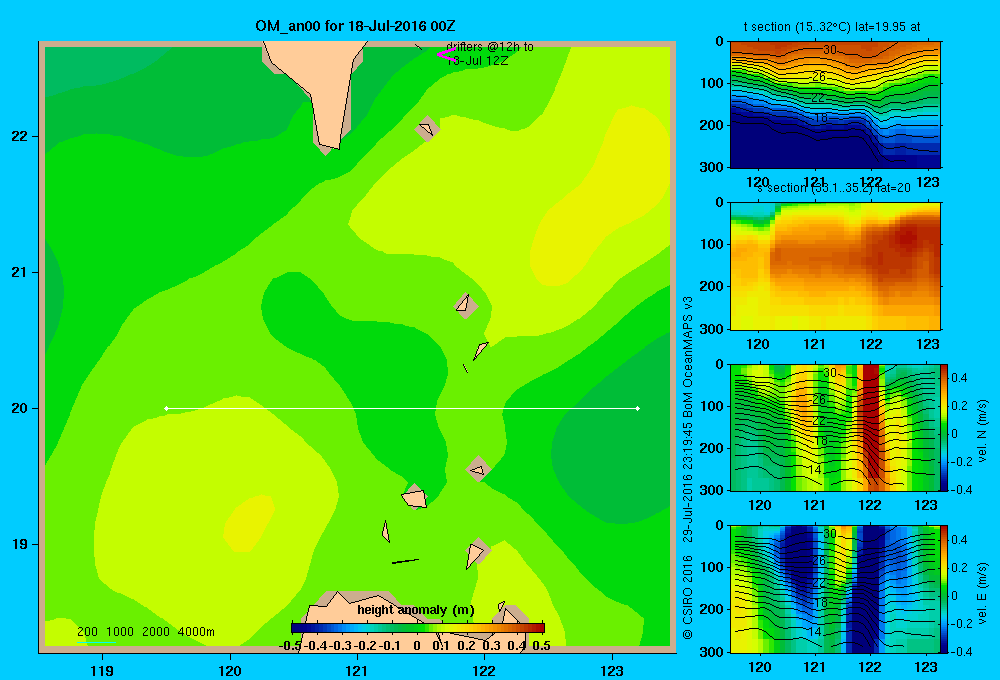Screen dimensions: 1000x680
Task: Click the 'height anomaly (m)' label
Action: point(416,610)
